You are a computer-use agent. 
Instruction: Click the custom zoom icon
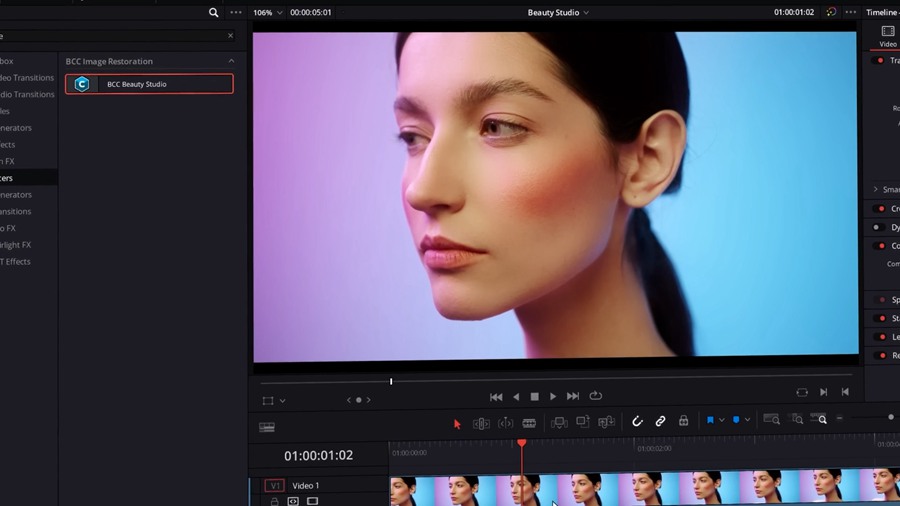(x=818, y=418)
